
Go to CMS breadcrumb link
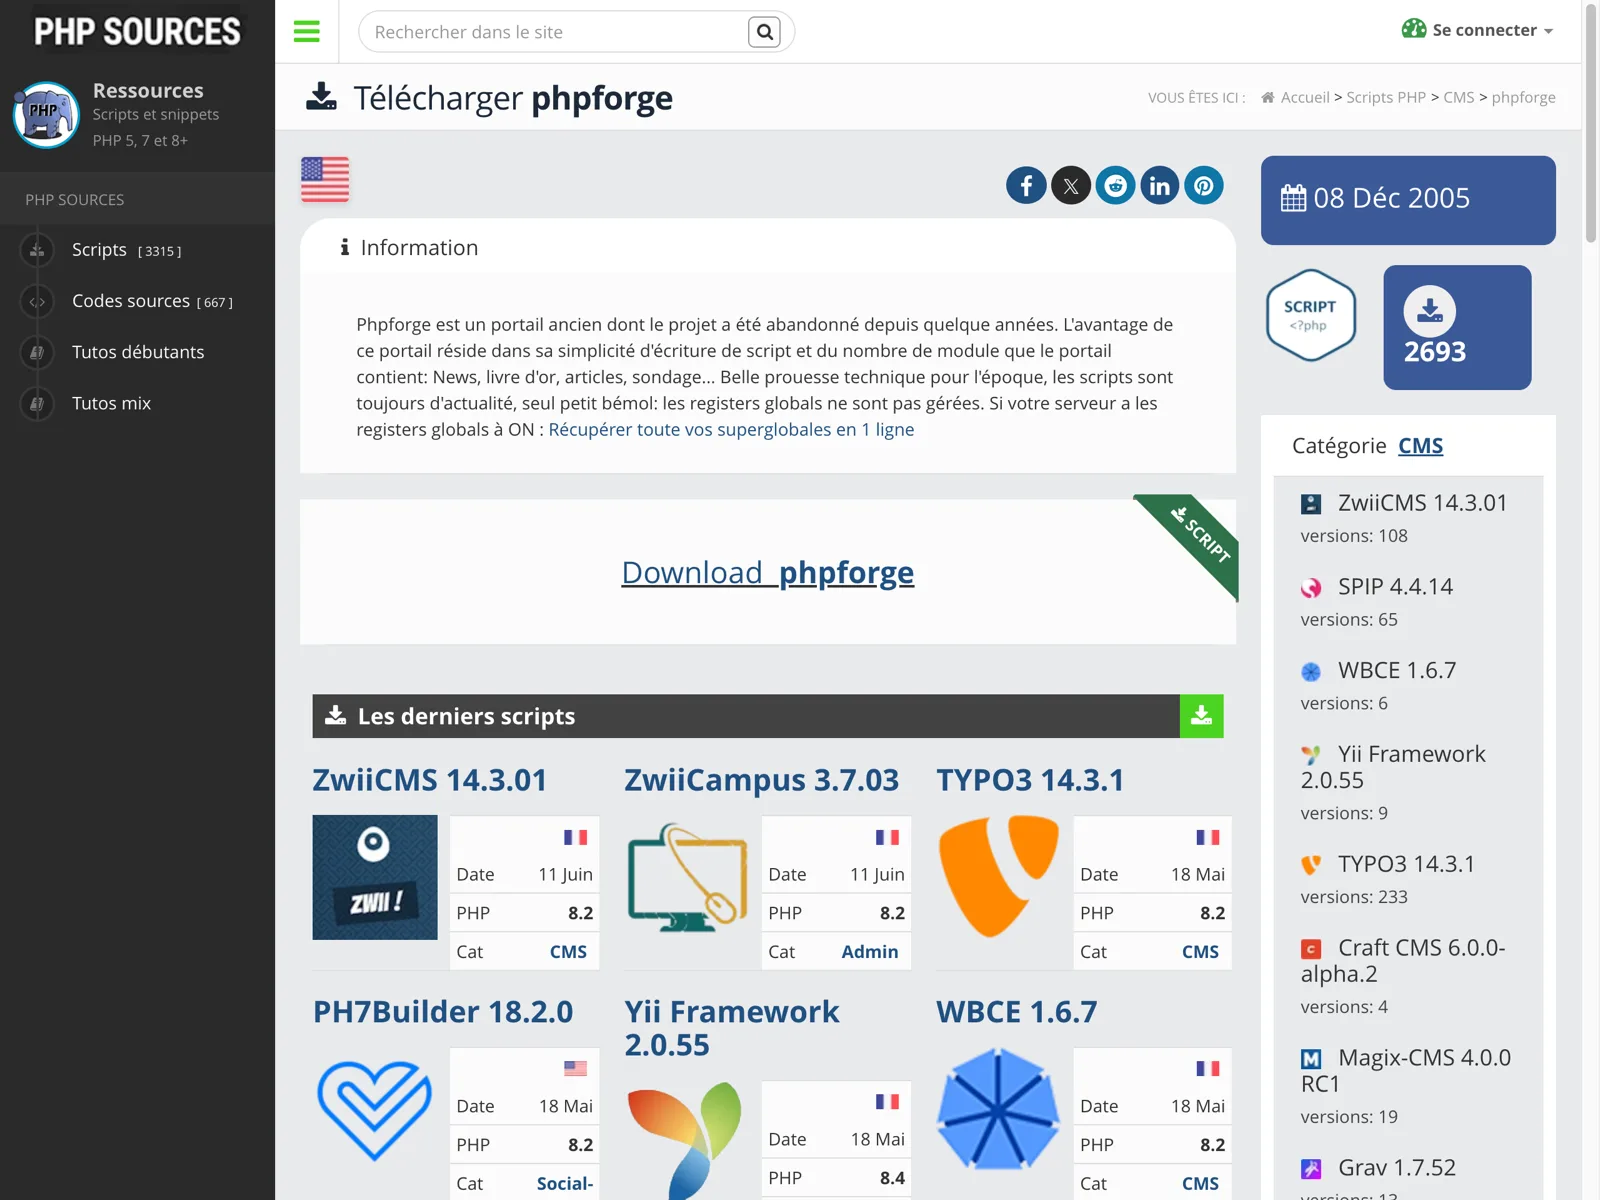click(x=1459, y=97)
